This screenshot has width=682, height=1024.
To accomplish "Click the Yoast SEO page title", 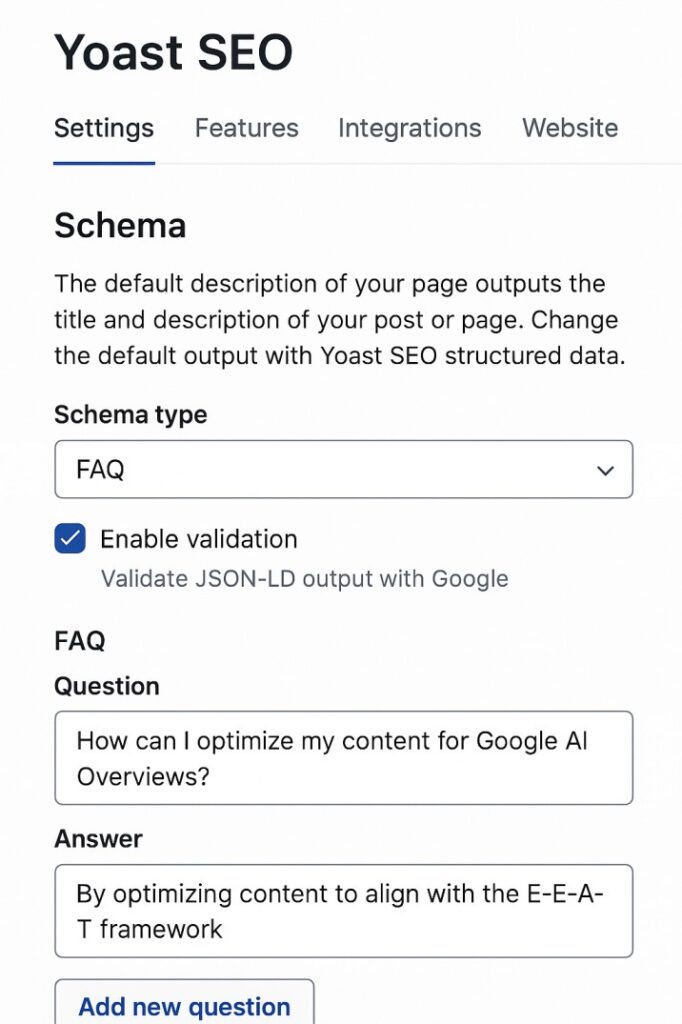I will (173, 52).
